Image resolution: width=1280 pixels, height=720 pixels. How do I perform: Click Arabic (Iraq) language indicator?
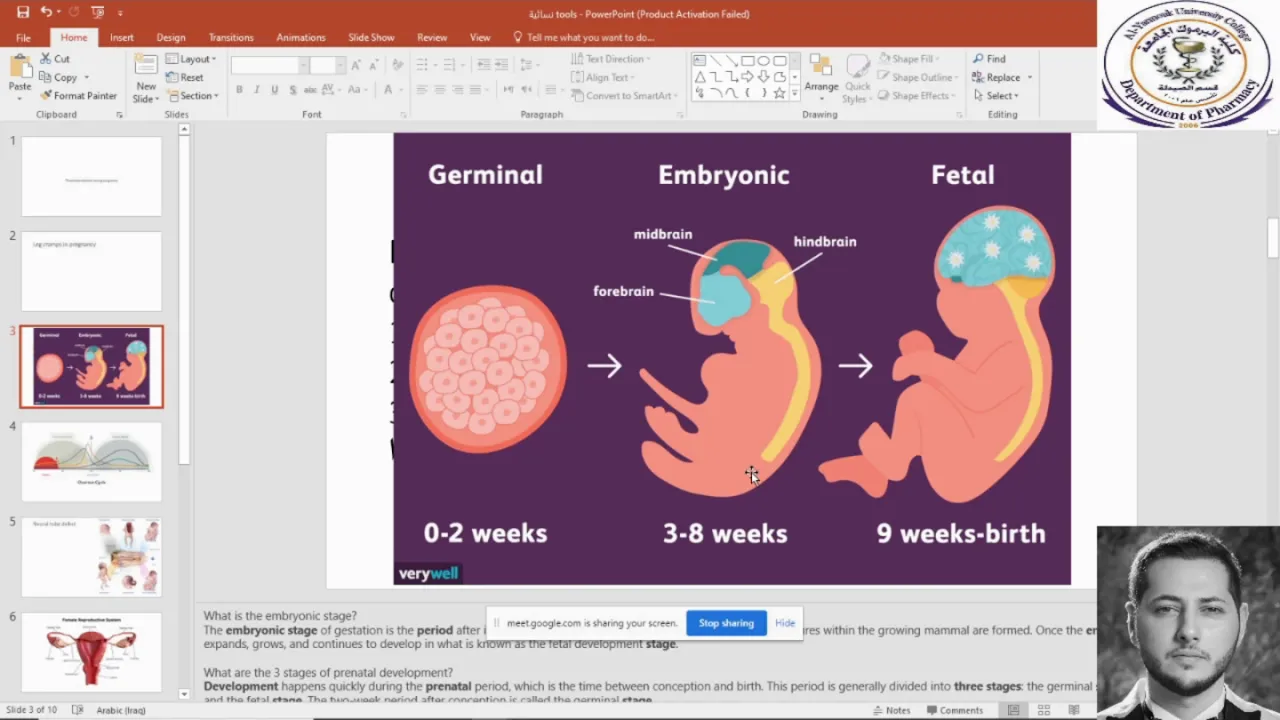coord(121,710)
